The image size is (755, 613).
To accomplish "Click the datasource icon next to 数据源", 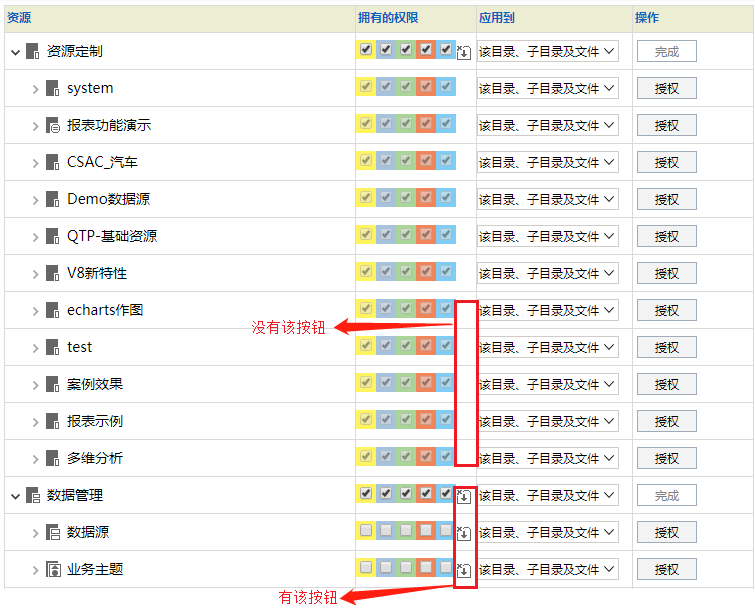I will (x=53, y=532).
